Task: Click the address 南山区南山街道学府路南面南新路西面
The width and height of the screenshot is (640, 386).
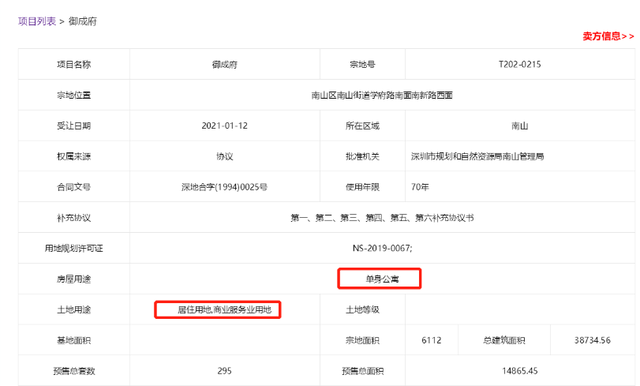Action: (382, 95)
